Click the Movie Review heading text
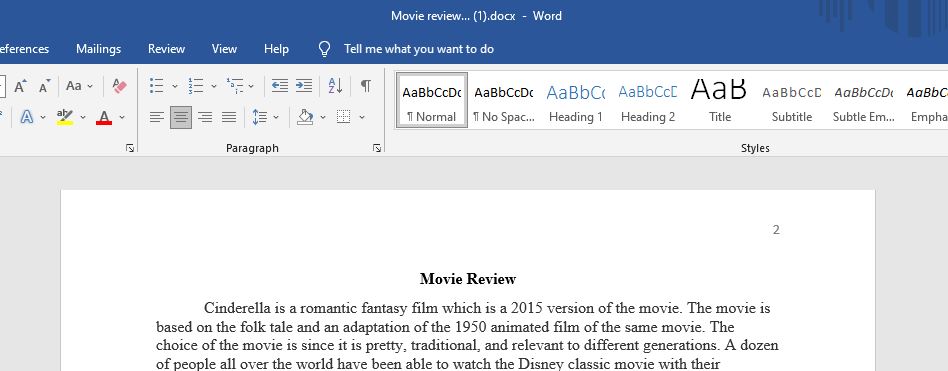This screenshot has height=371, width=948. 468,279
